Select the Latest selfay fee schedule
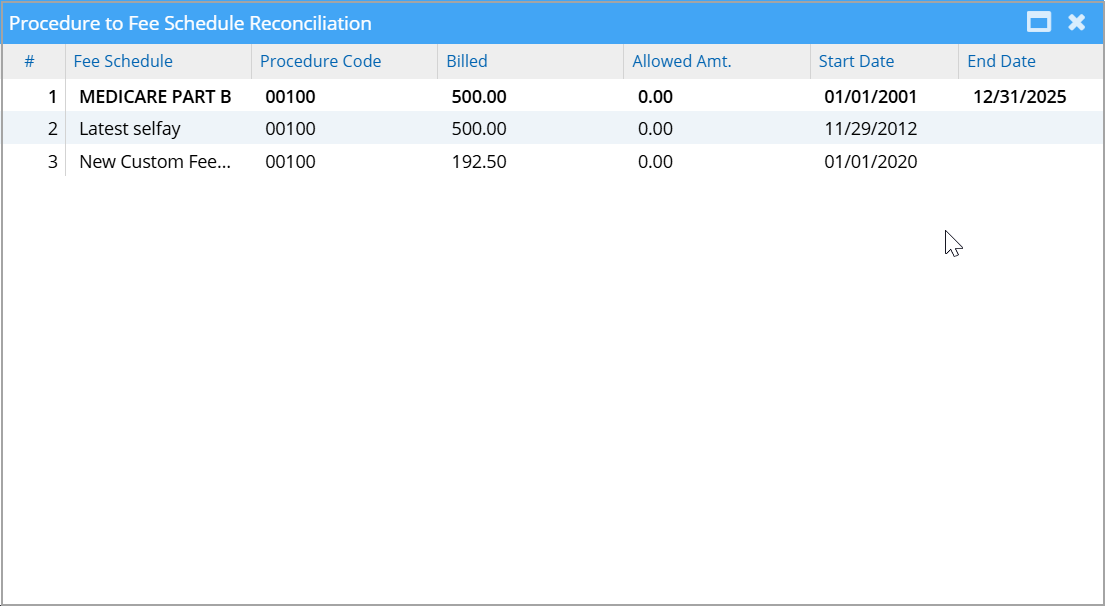Screen dimensions: 1105x606 [x=130, y=129]
